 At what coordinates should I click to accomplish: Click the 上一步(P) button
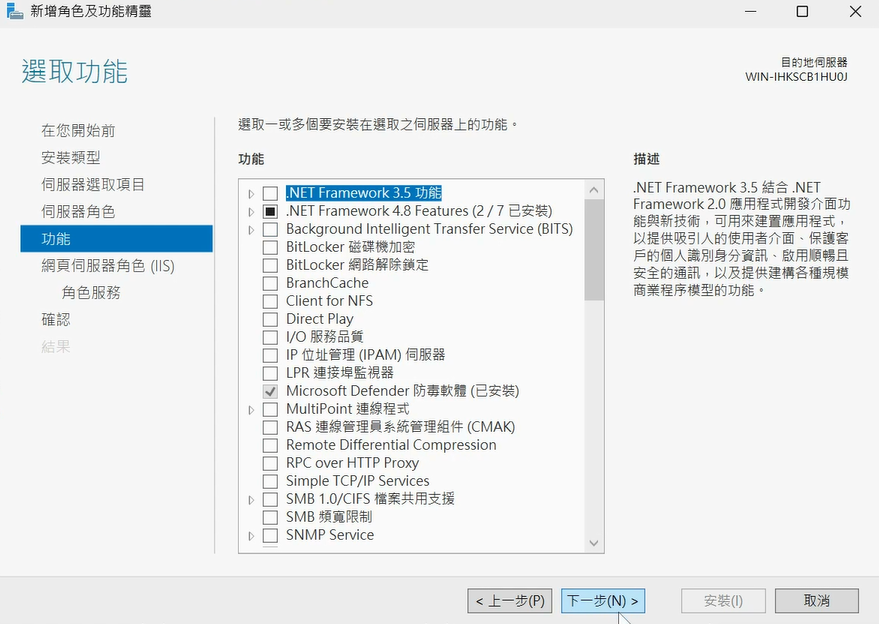point(510,601)
